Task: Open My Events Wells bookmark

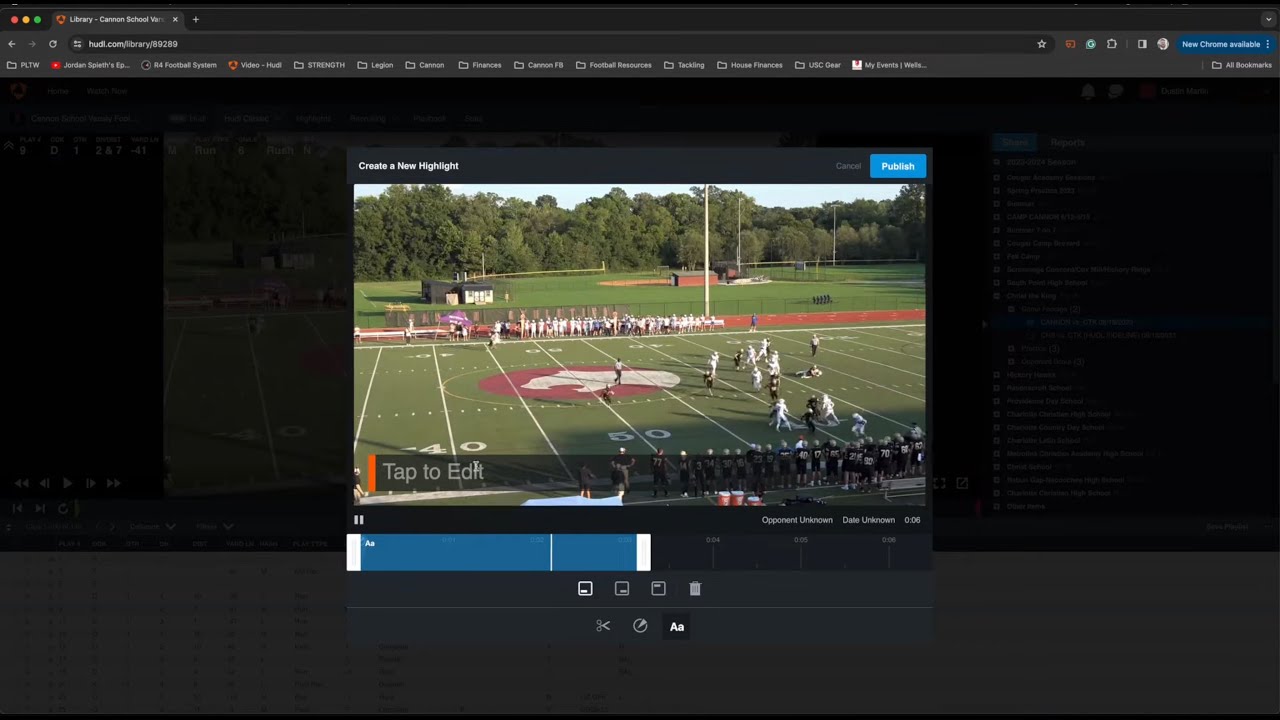Action: (889, 65)
